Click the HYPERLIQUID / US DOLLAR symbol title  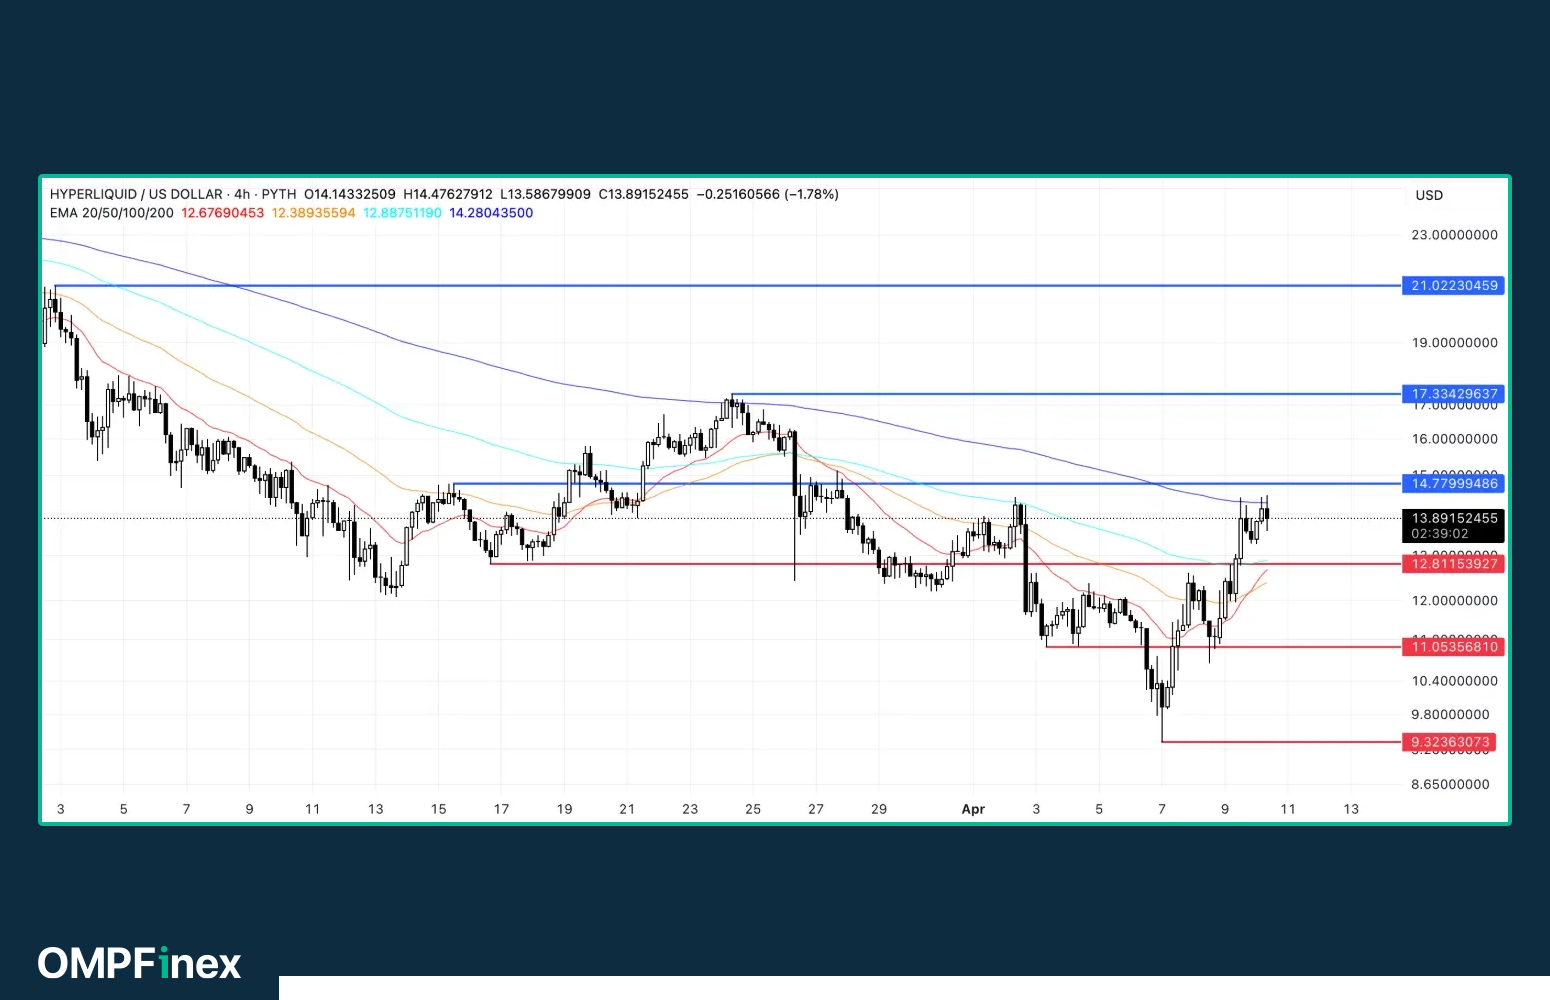click(x=136, y=194)
